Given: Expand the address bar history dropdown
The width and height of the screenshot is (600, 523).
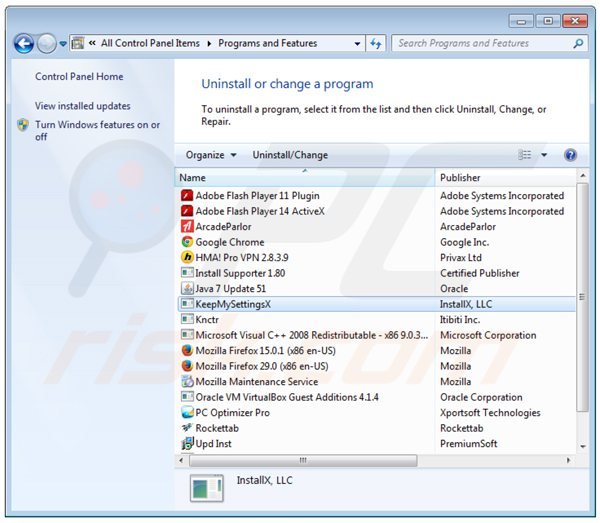Looking at the screenshot, I should click(x=358, y=44).
